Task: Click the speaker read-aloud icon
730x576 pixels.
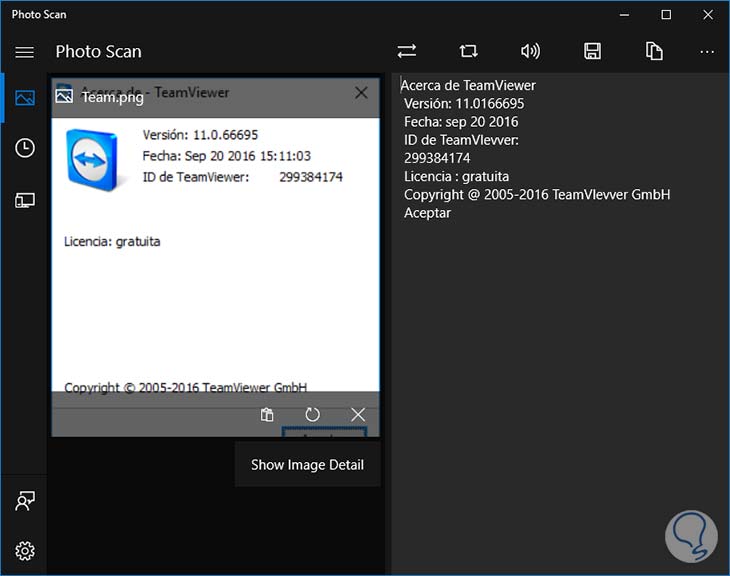Action: (530, 51)
